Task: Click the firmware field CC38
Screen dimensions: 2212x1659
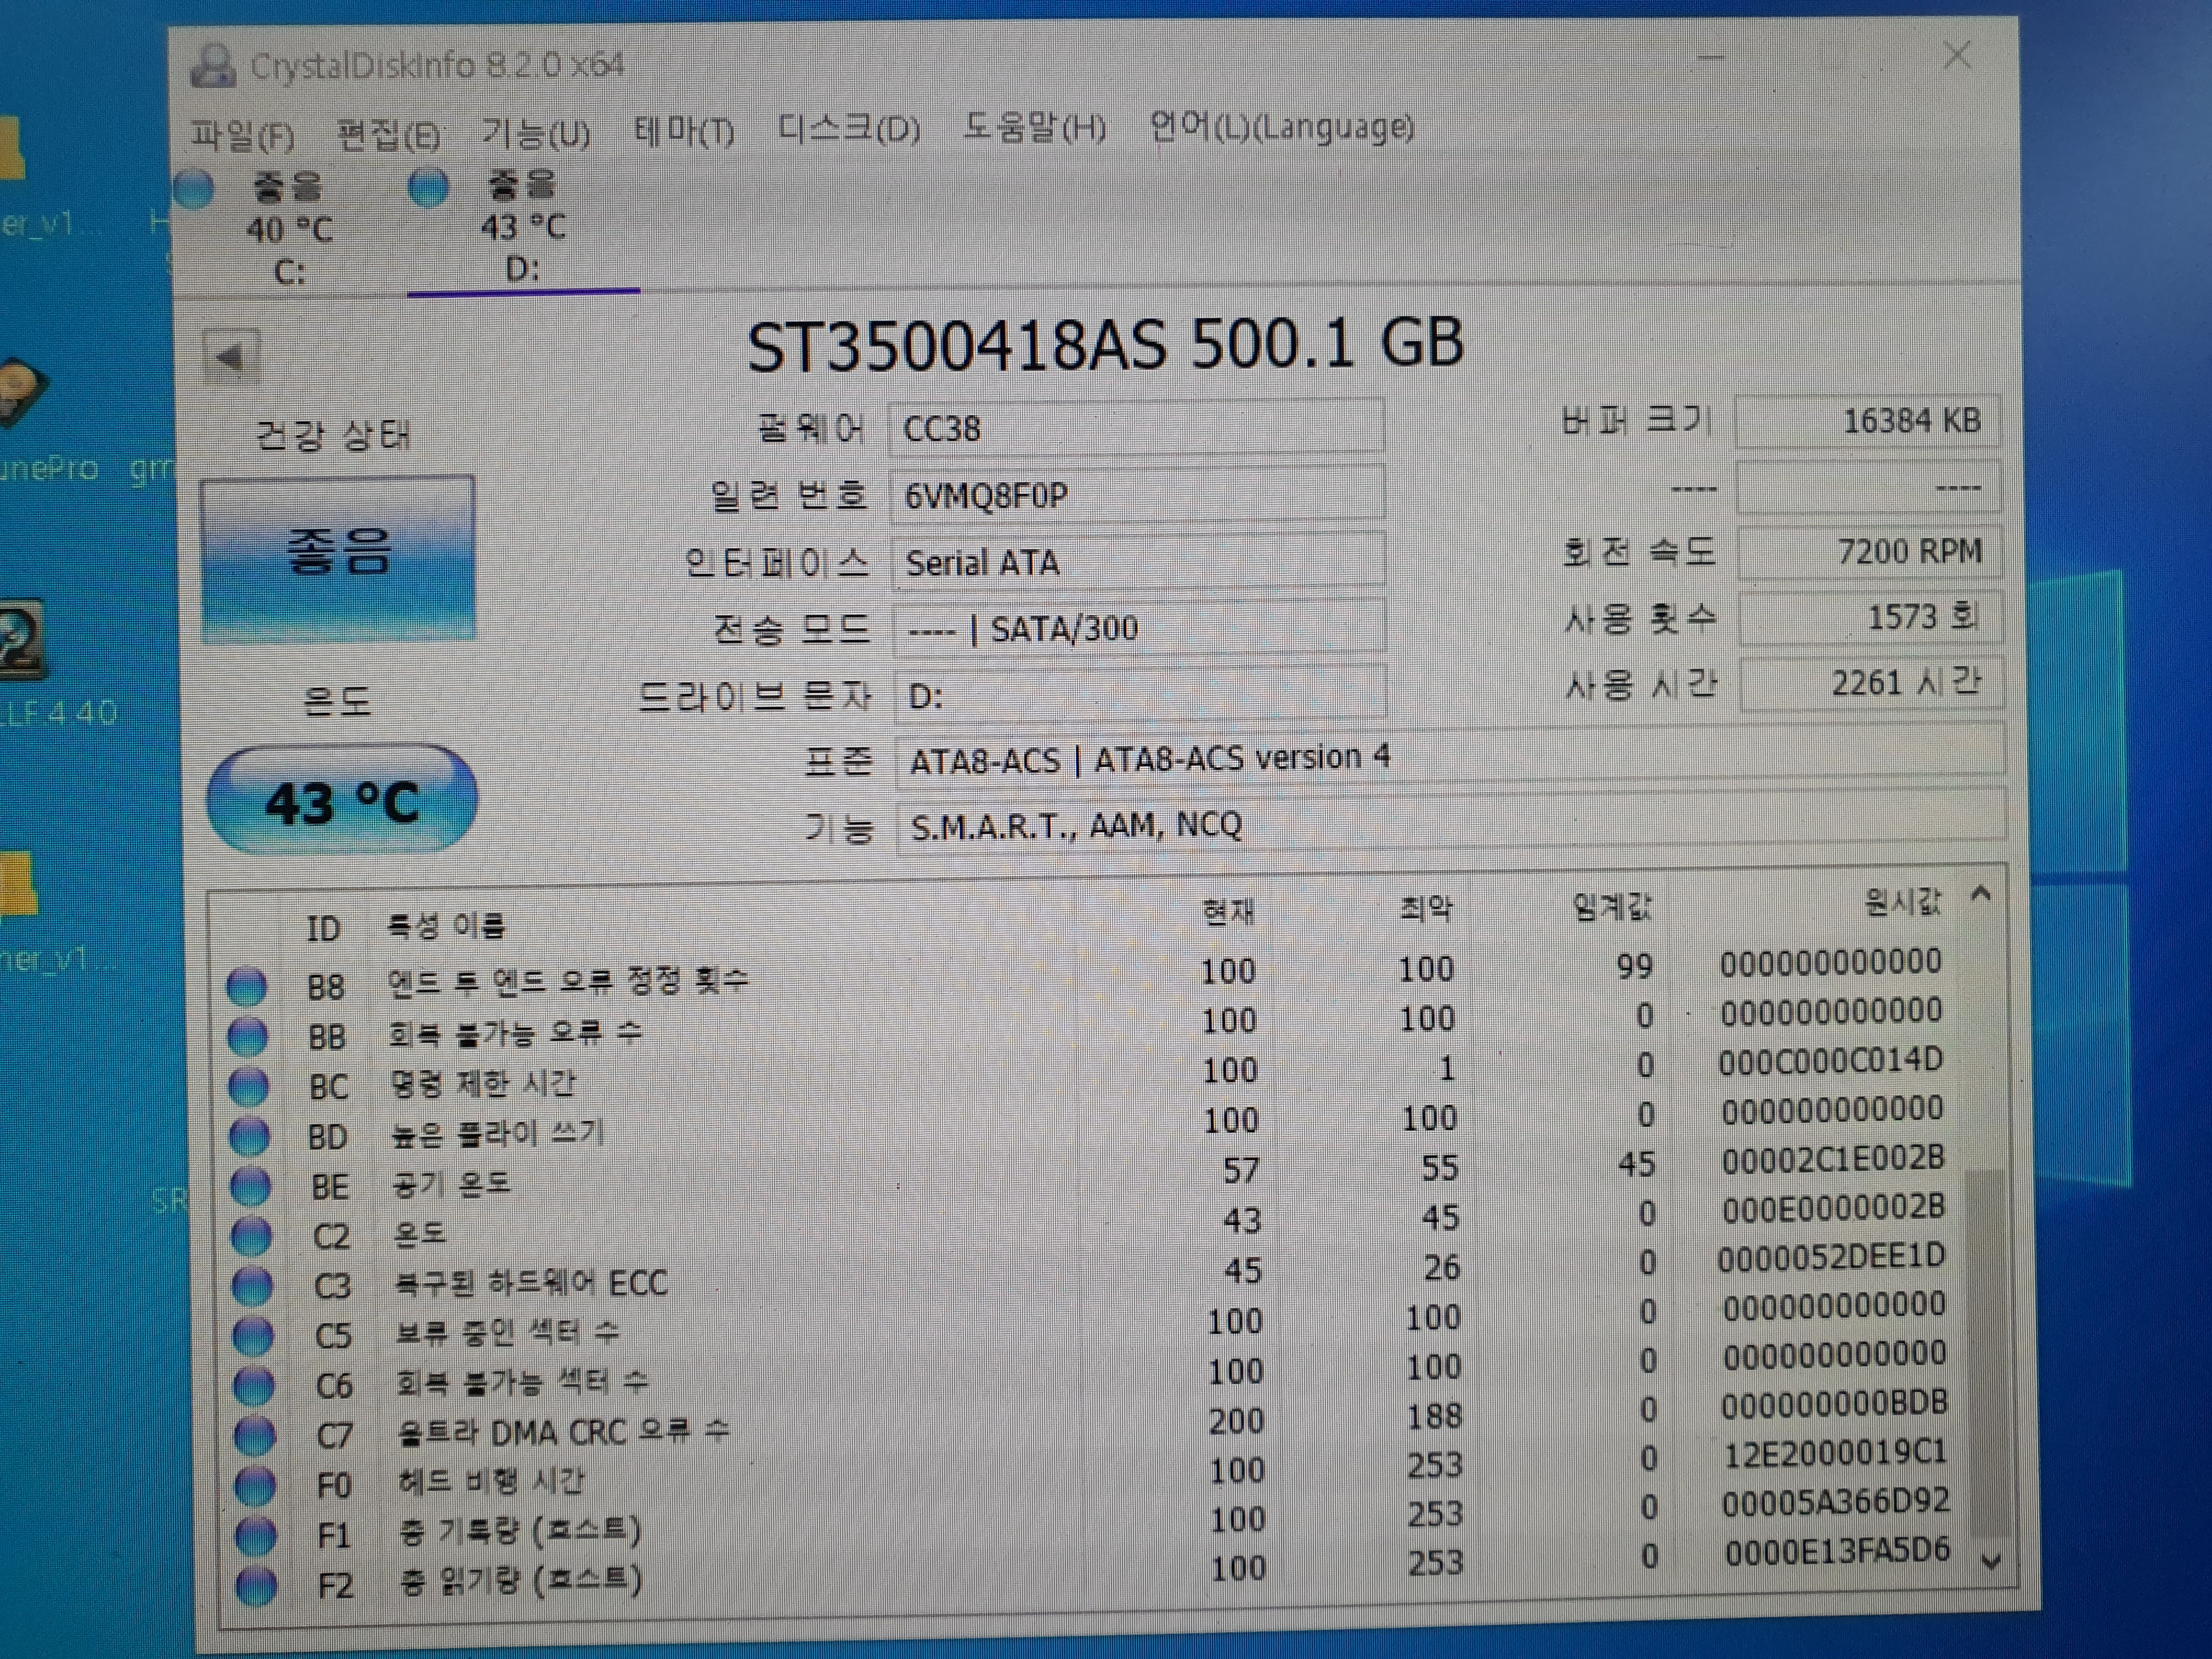Action: tap(1137, 428)
